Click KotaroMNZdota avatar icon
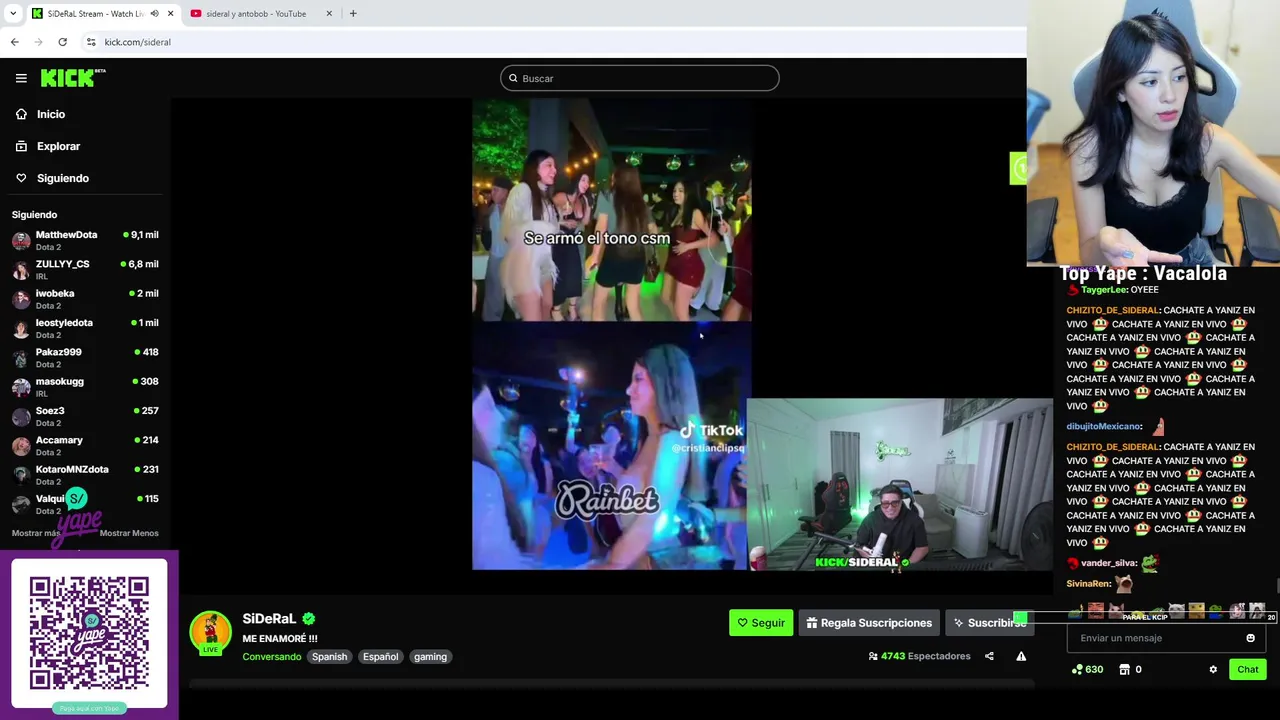The image size is (1280, 720). pyautogui.click(x=21, y=475)
